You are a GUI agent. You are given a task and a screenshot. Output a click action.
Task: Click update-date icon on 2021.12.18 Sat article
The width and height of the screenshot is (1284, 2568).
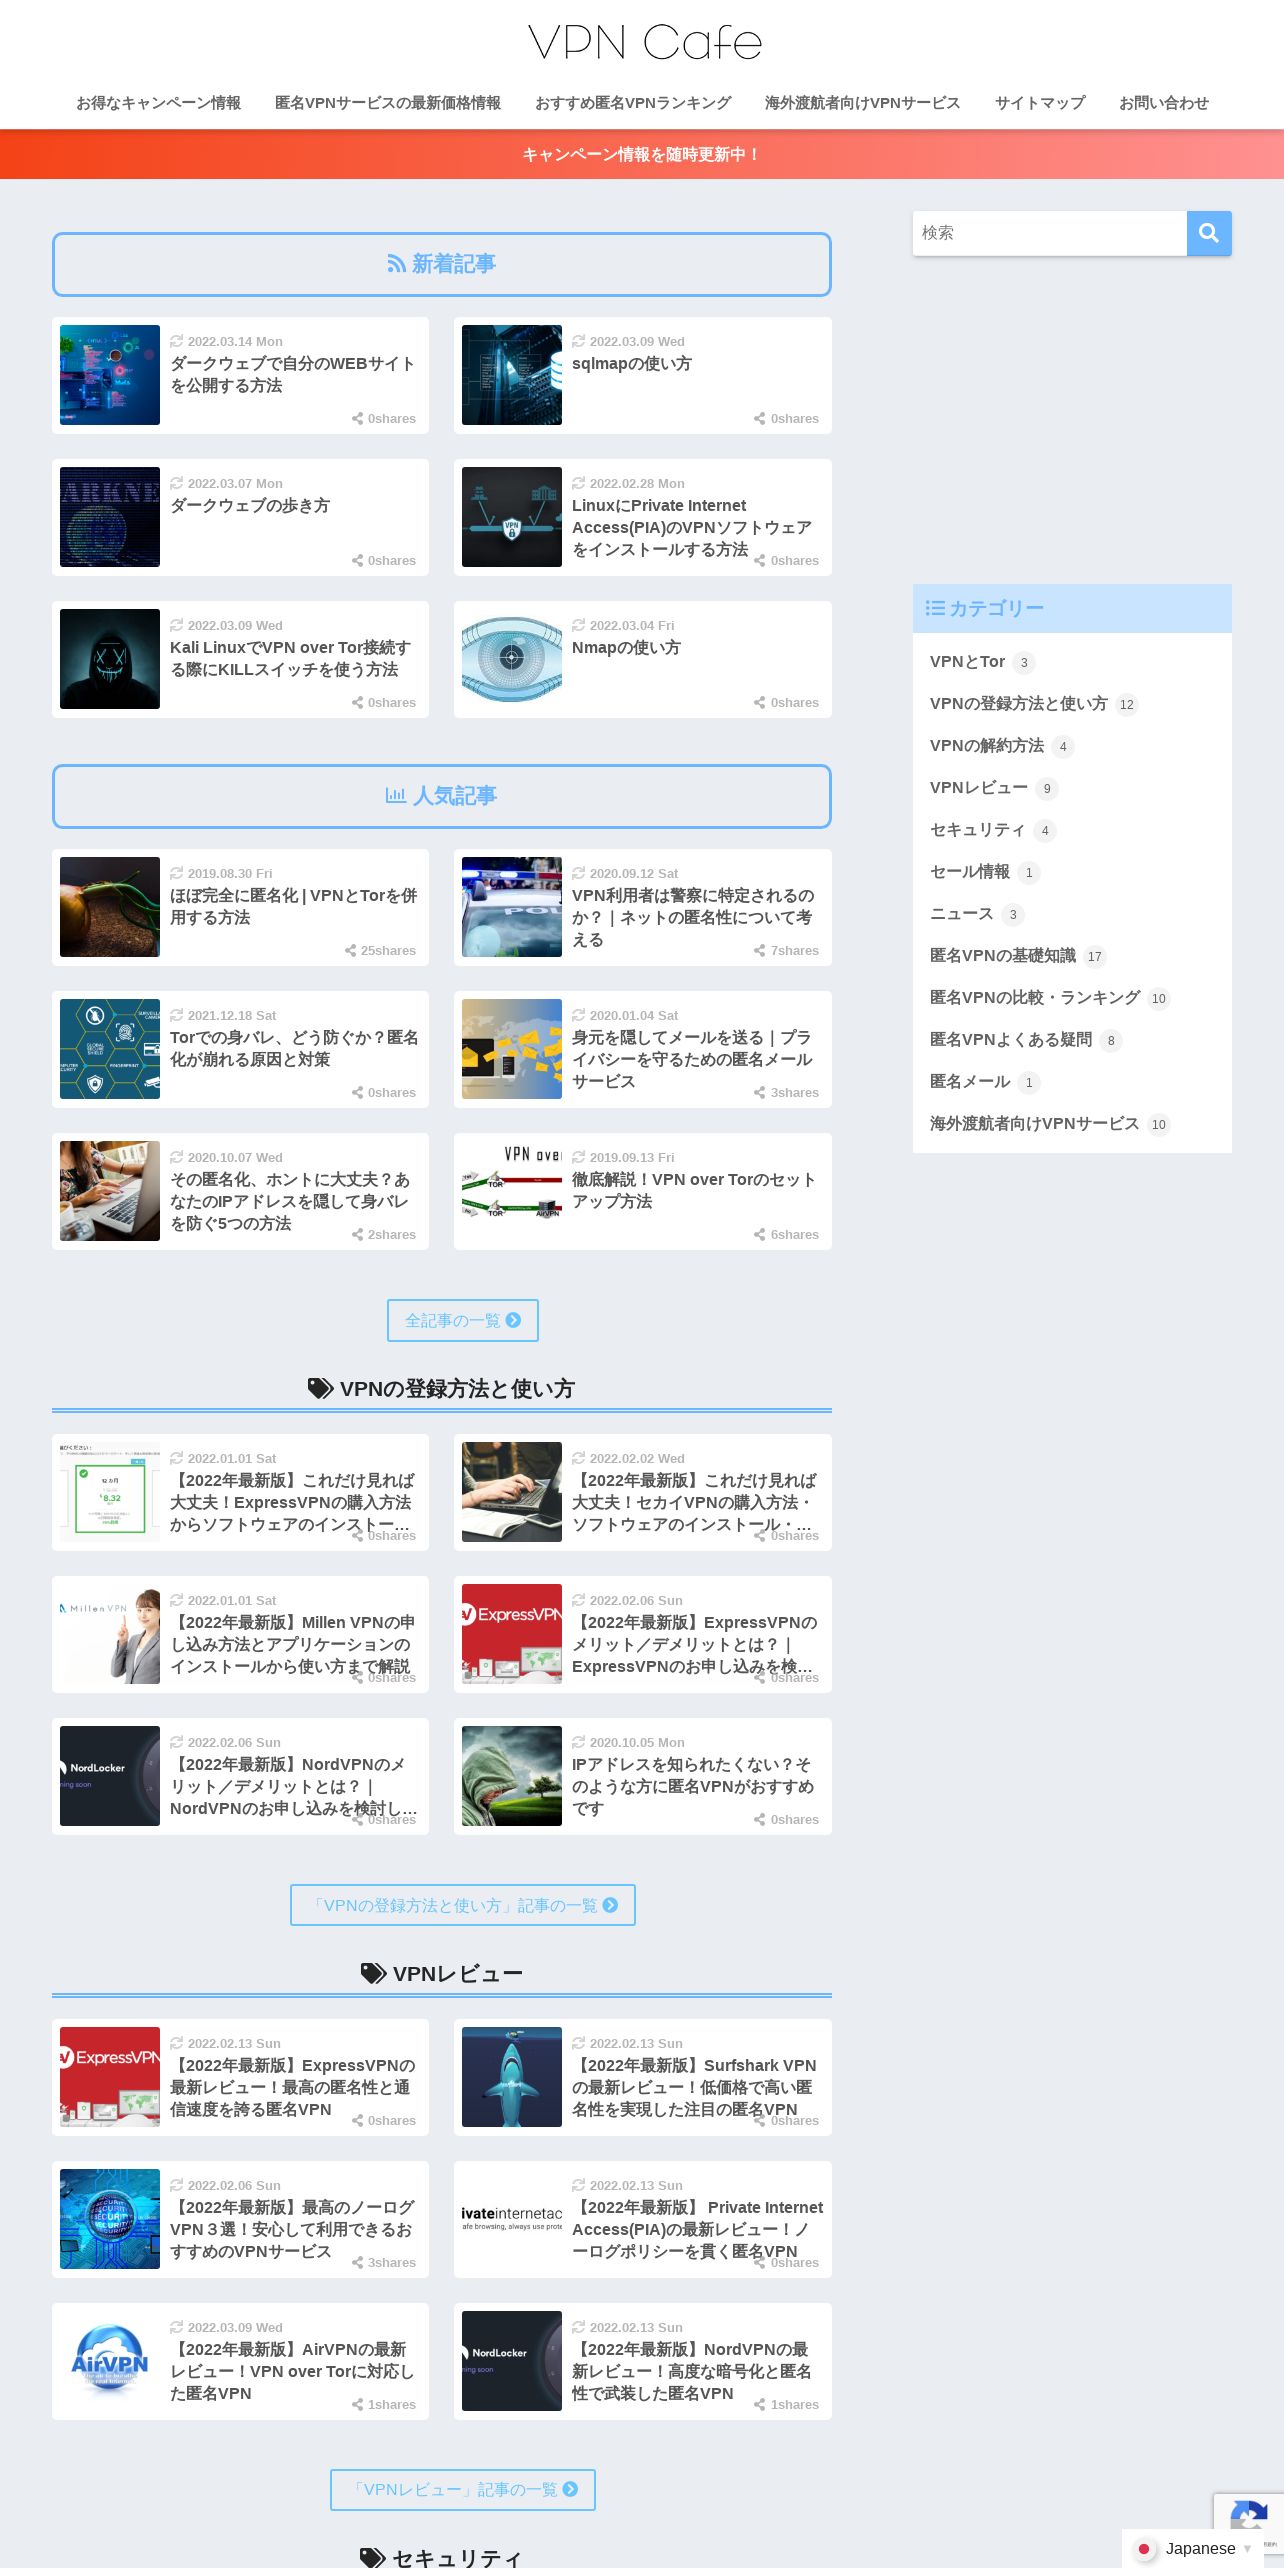tap(177, 1015)
